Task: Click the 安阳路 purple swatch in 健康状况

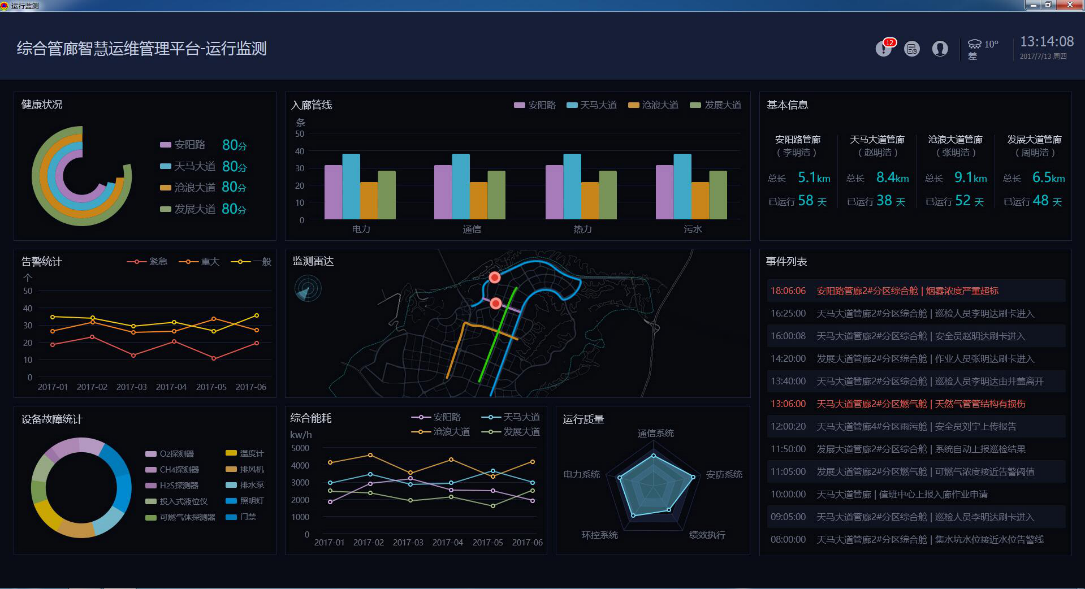Action: (165, 145)
